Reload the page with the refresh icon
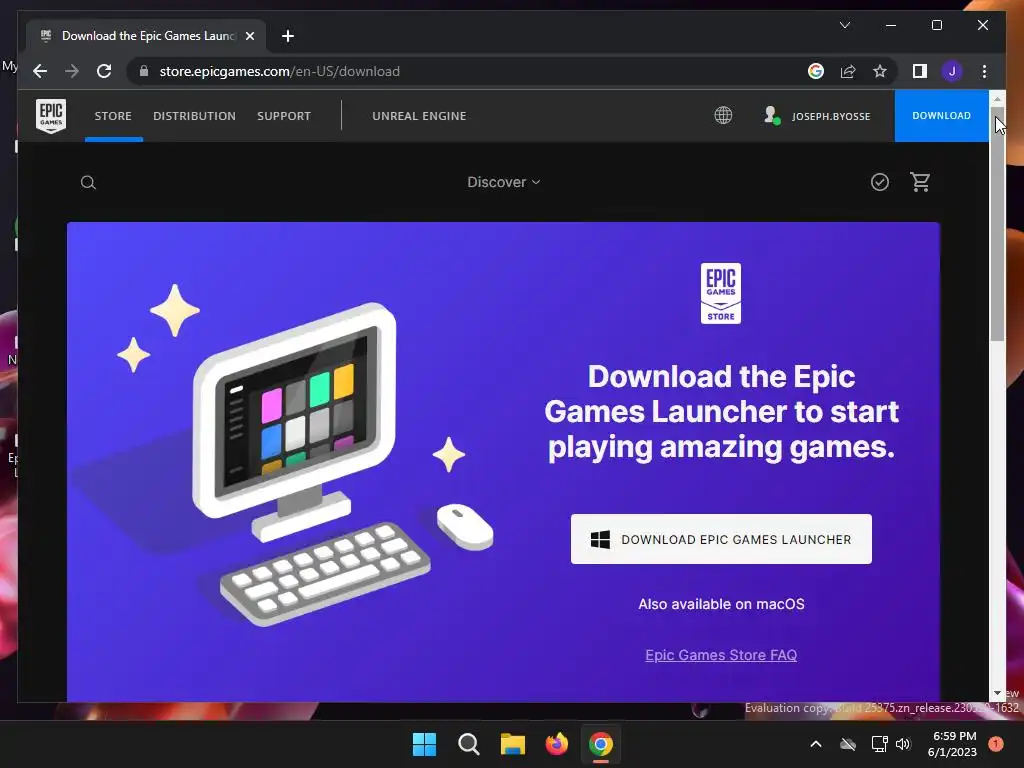1024x768 pixels. point(104,71)
